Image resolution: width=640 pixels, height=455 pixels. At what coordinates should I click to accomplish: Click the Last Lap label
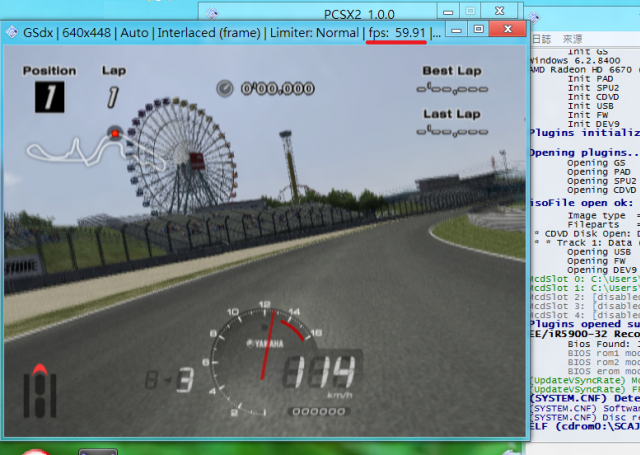click(x=452, y=114)
